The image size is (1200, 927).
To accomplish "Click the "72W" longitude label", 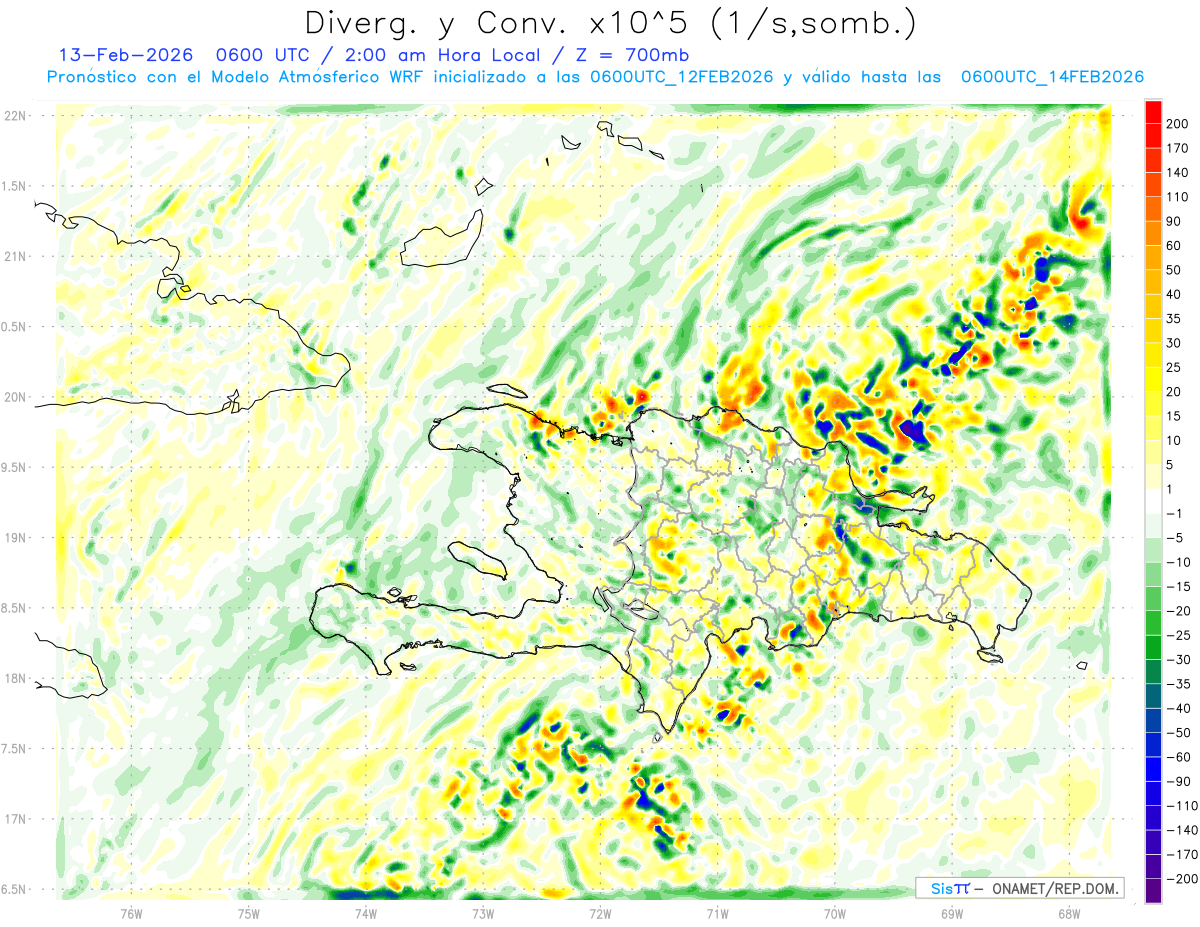I will click(600, 913).
